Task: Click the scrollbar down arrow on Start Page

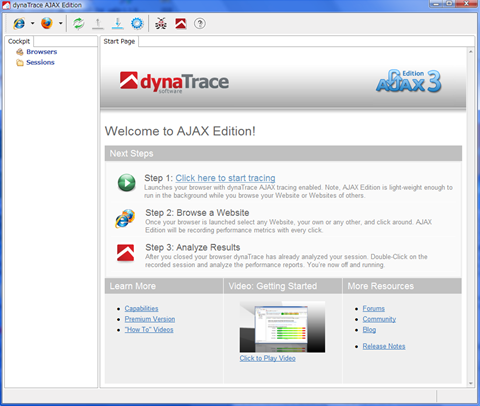Action: click(x=471, y=383)
